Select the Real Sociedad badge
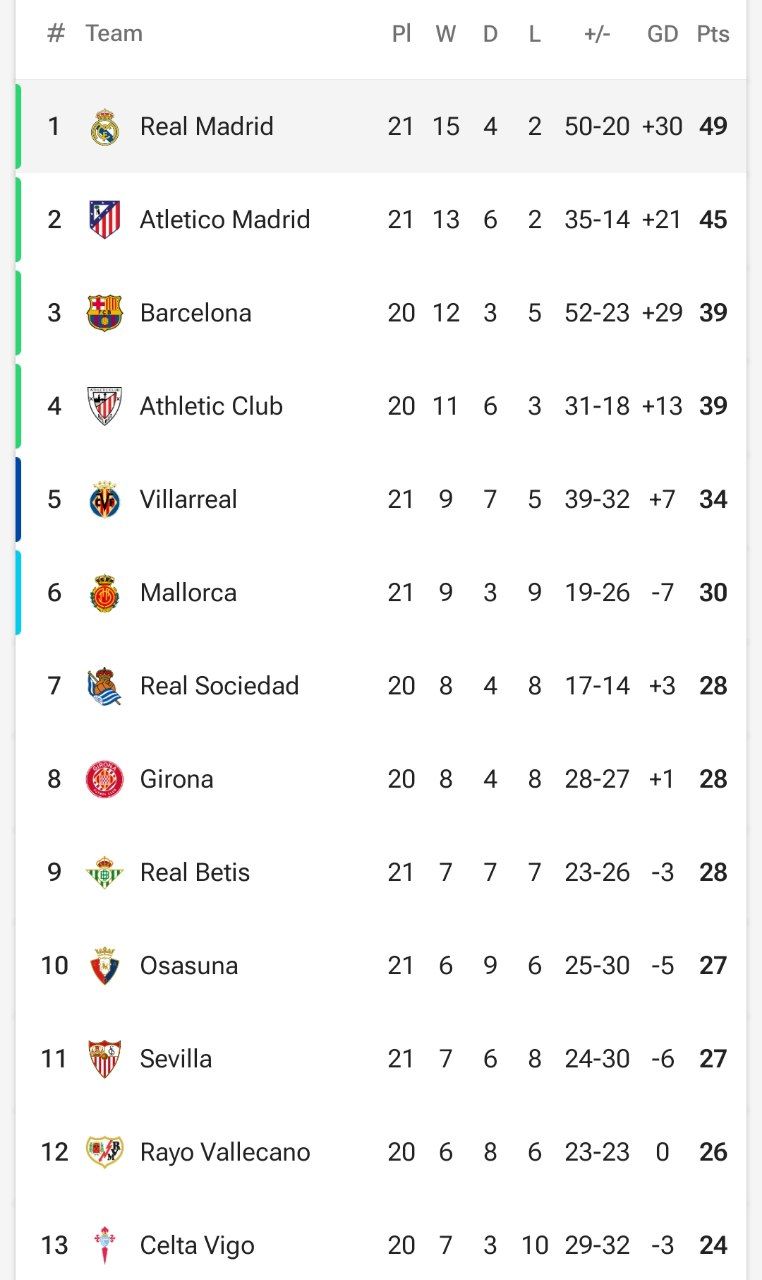 [x=104, y=686]
